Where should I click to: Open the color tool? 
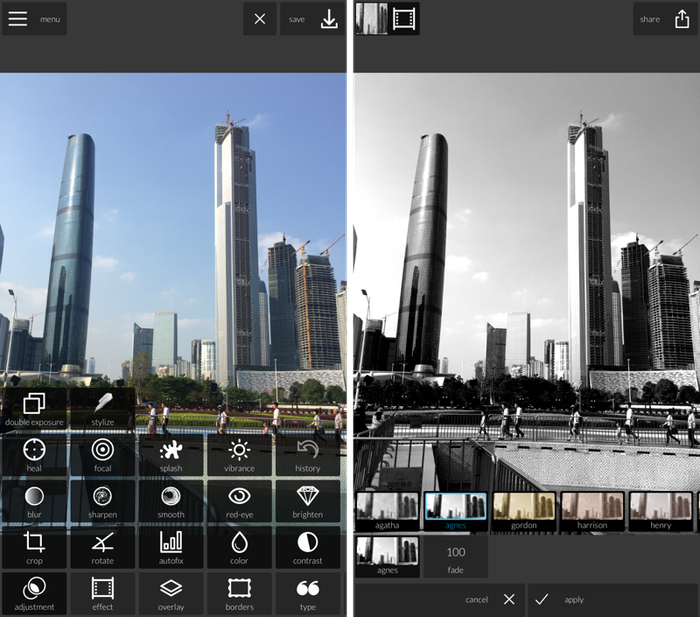pos(239,548)
